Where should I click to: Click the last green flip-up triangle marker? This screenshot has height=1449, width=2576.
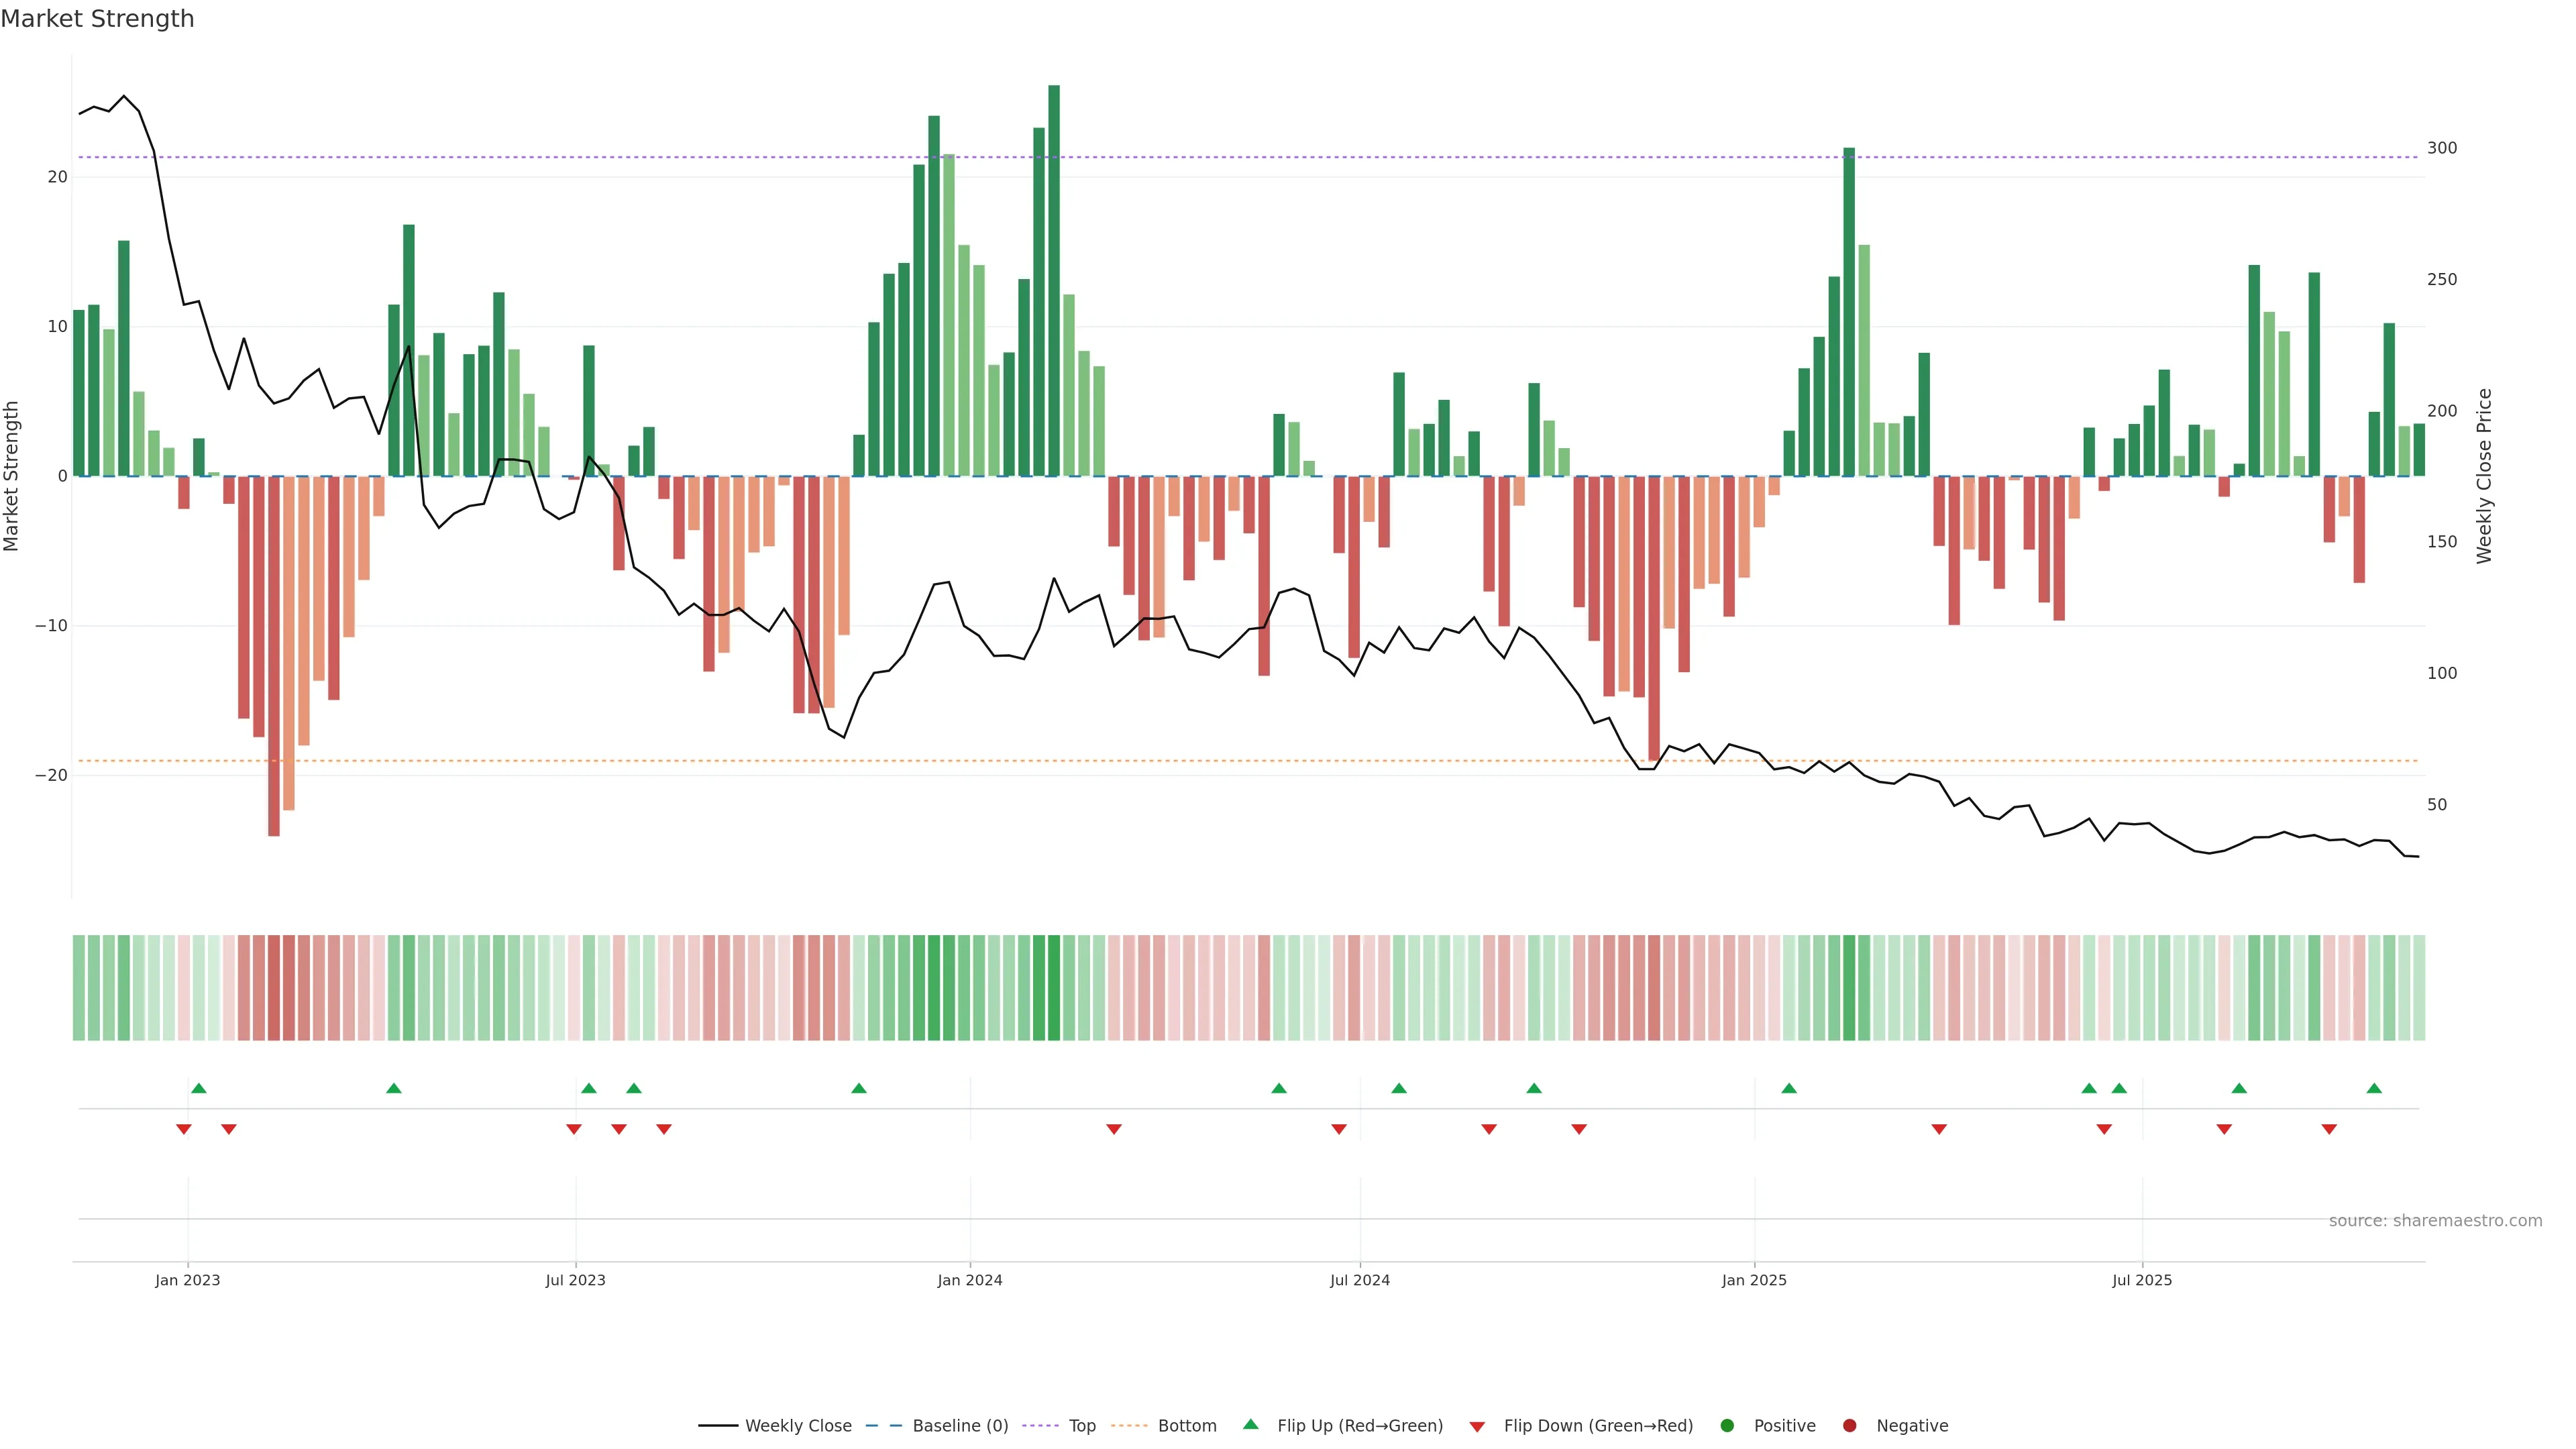point(2374,1088)
